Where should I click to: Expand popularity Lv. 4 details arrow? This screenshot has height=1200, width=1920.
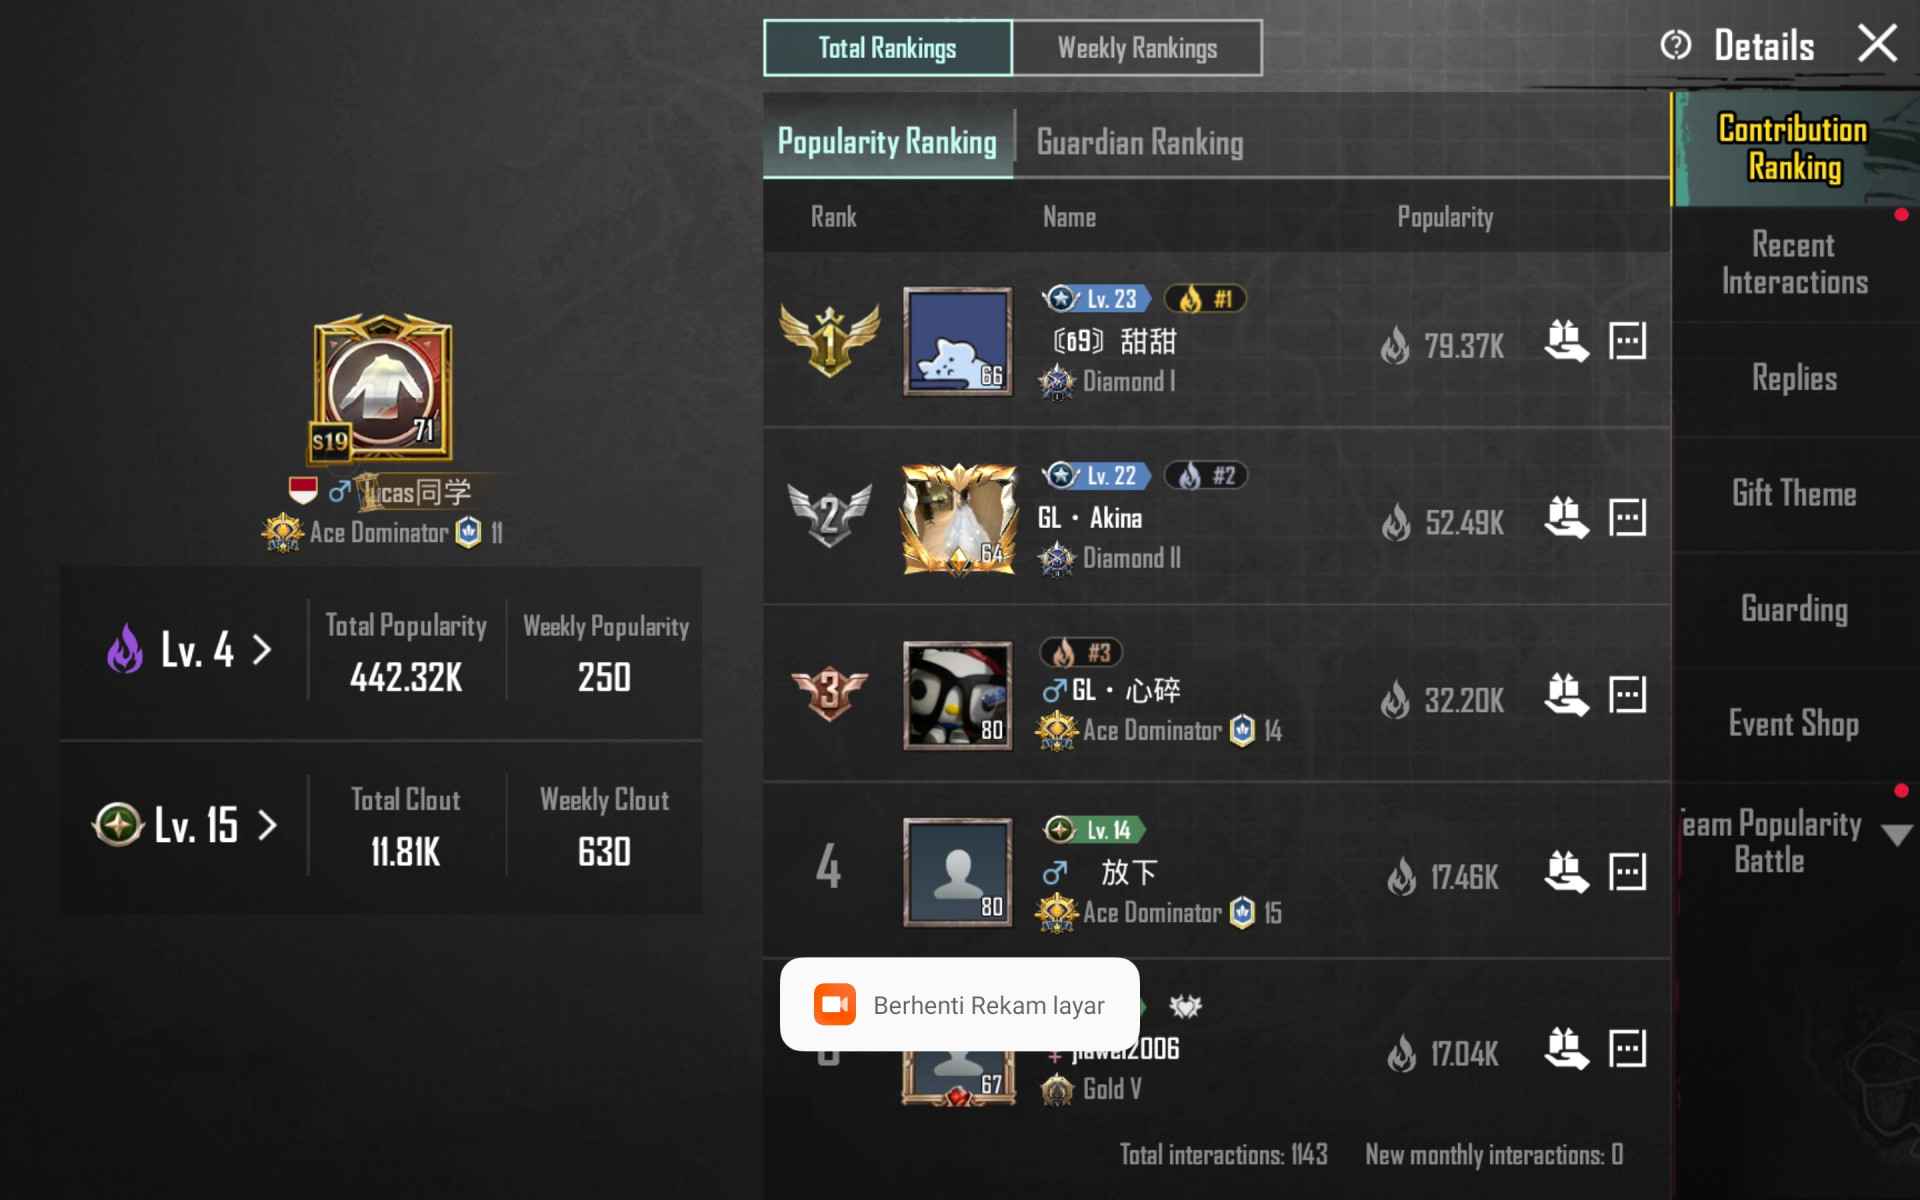tap(262, 650)
